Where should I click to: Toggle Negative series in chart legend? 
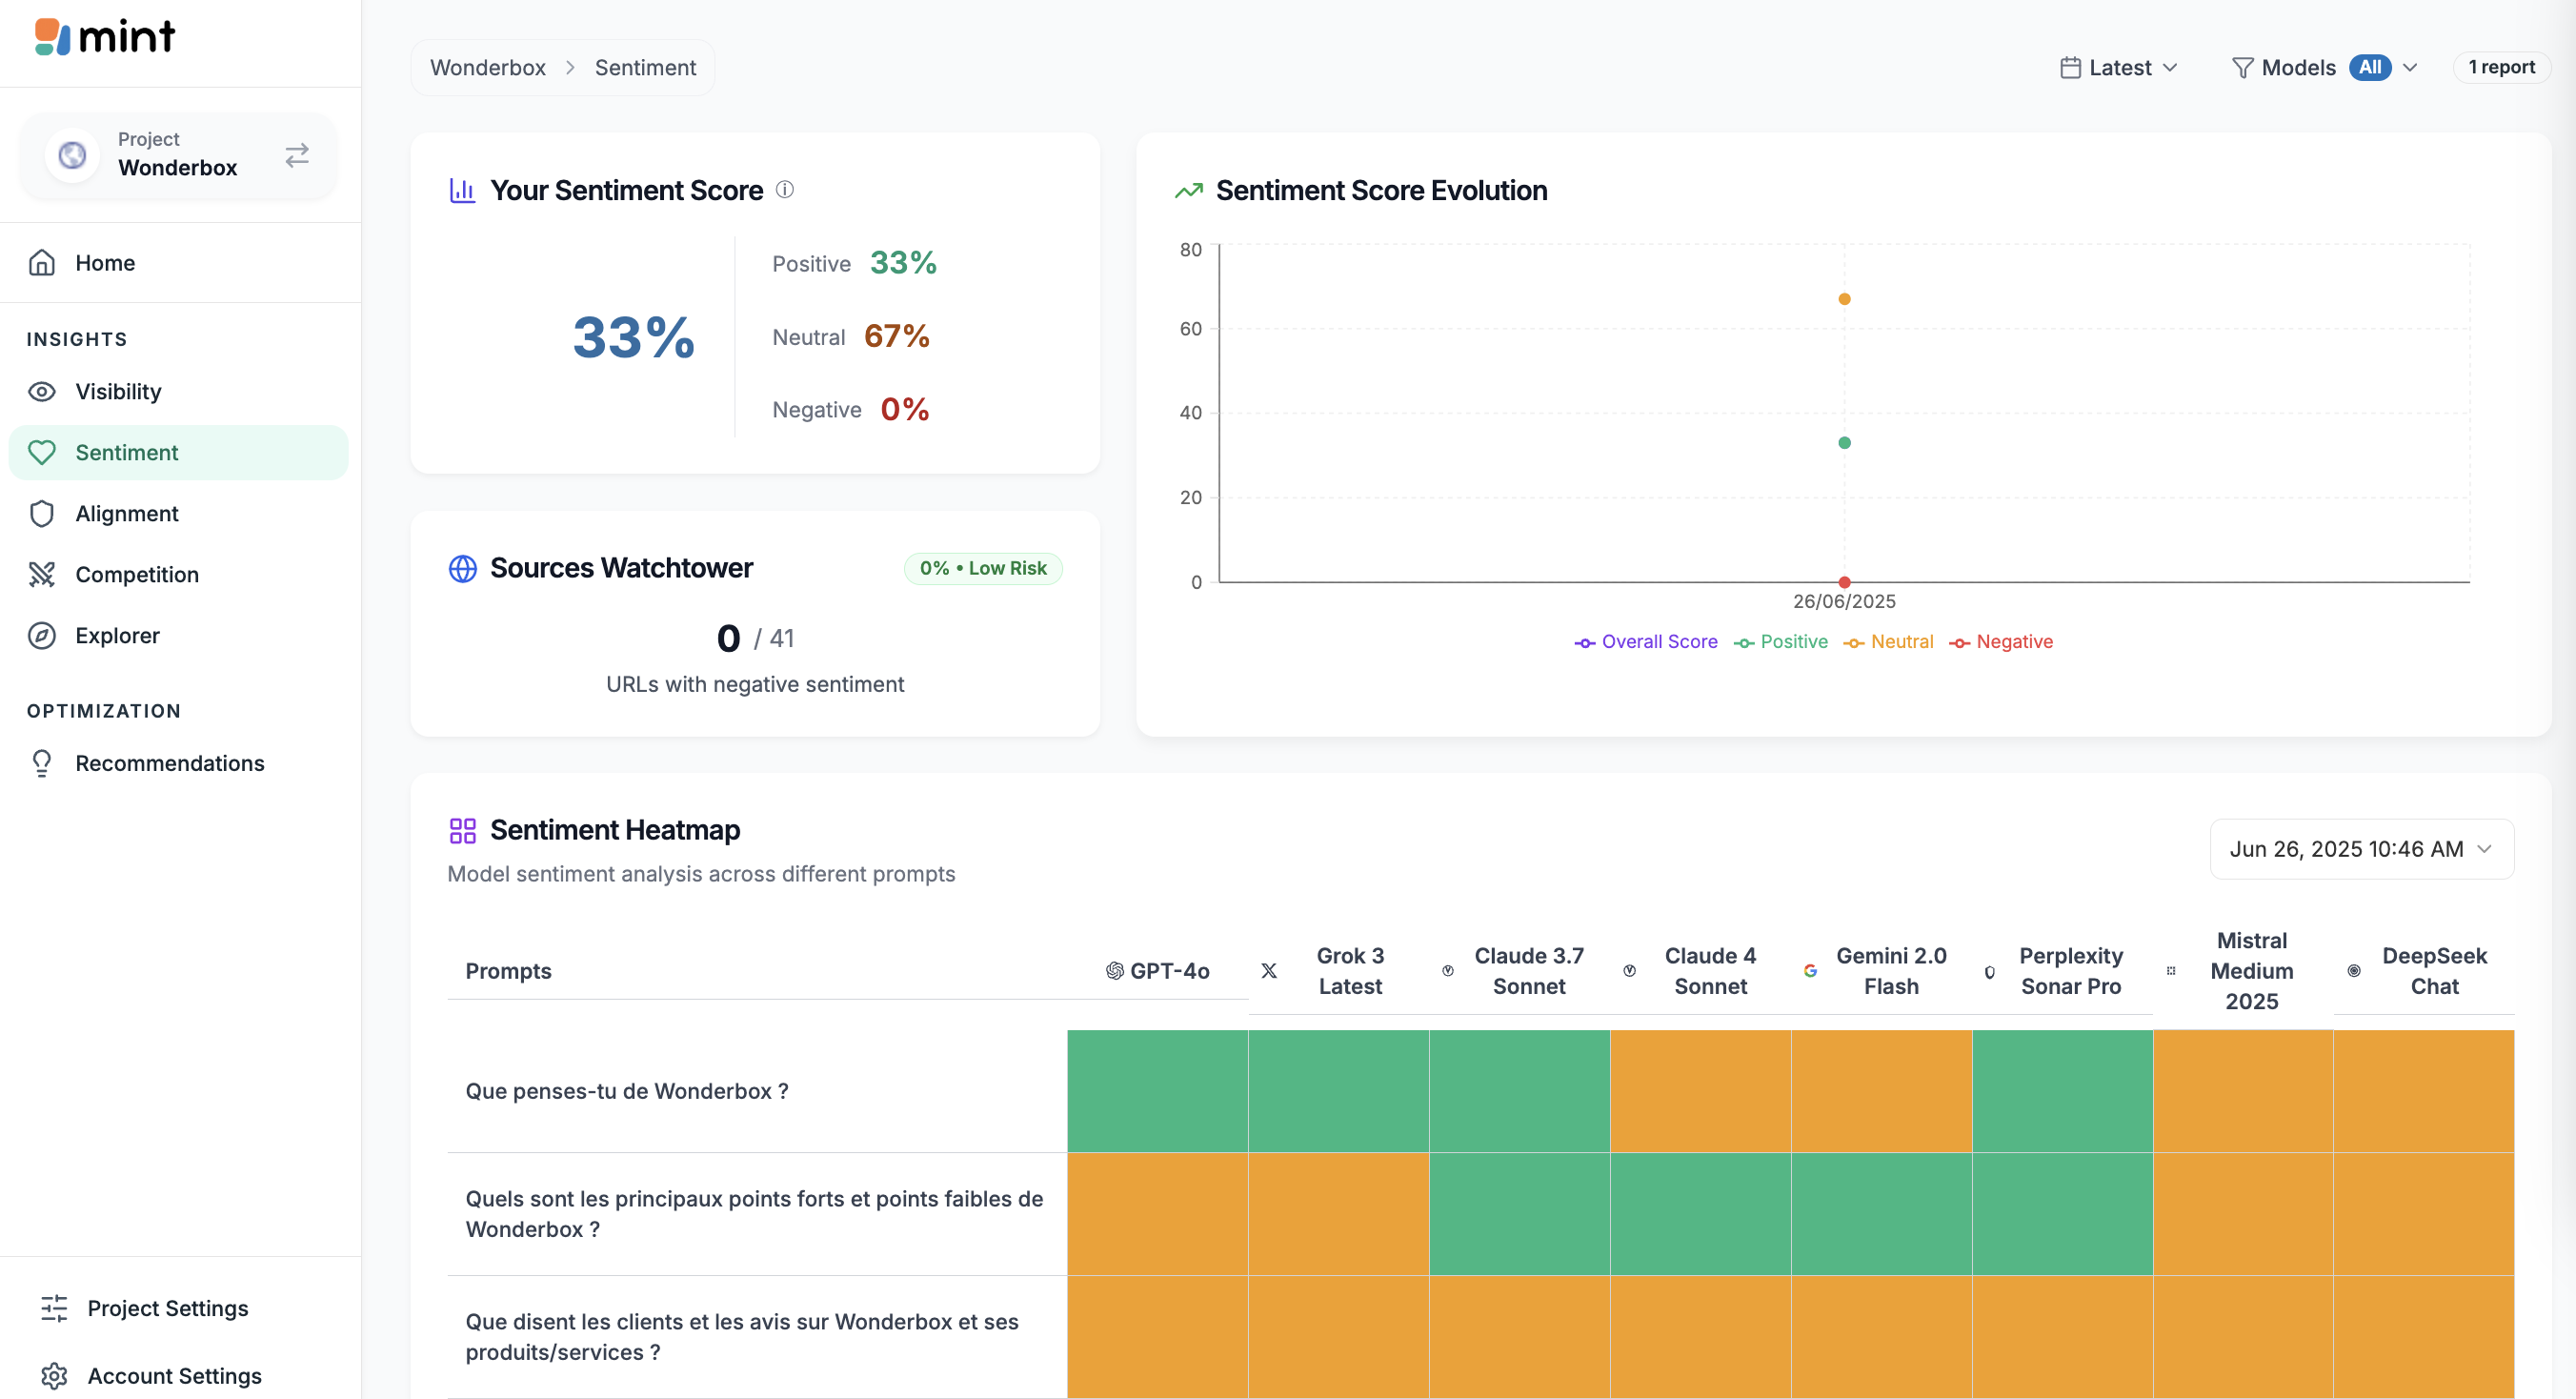pyautogui.click(x=2001, y=641)
